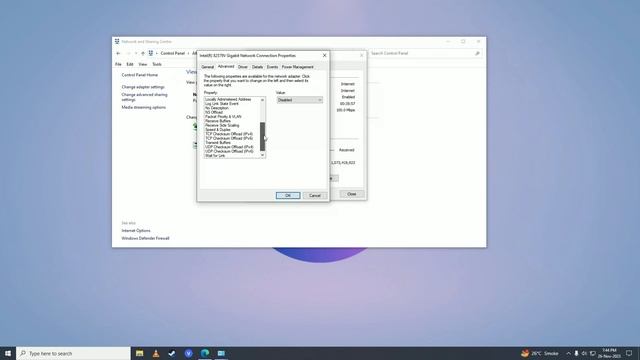Switch to Microsoft Edge on taskbar
The height and width of the screenshot is (360, 640).
tap(205, 353)
